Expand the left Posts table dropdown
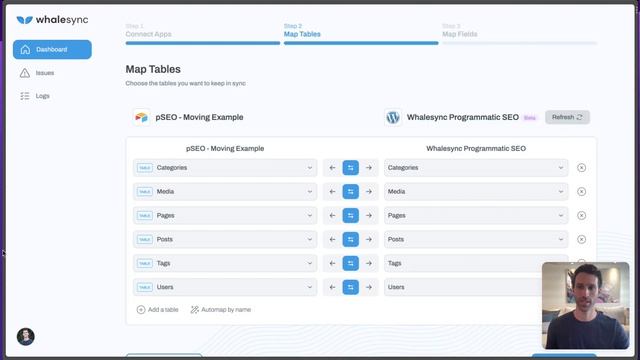 (225, 239)
